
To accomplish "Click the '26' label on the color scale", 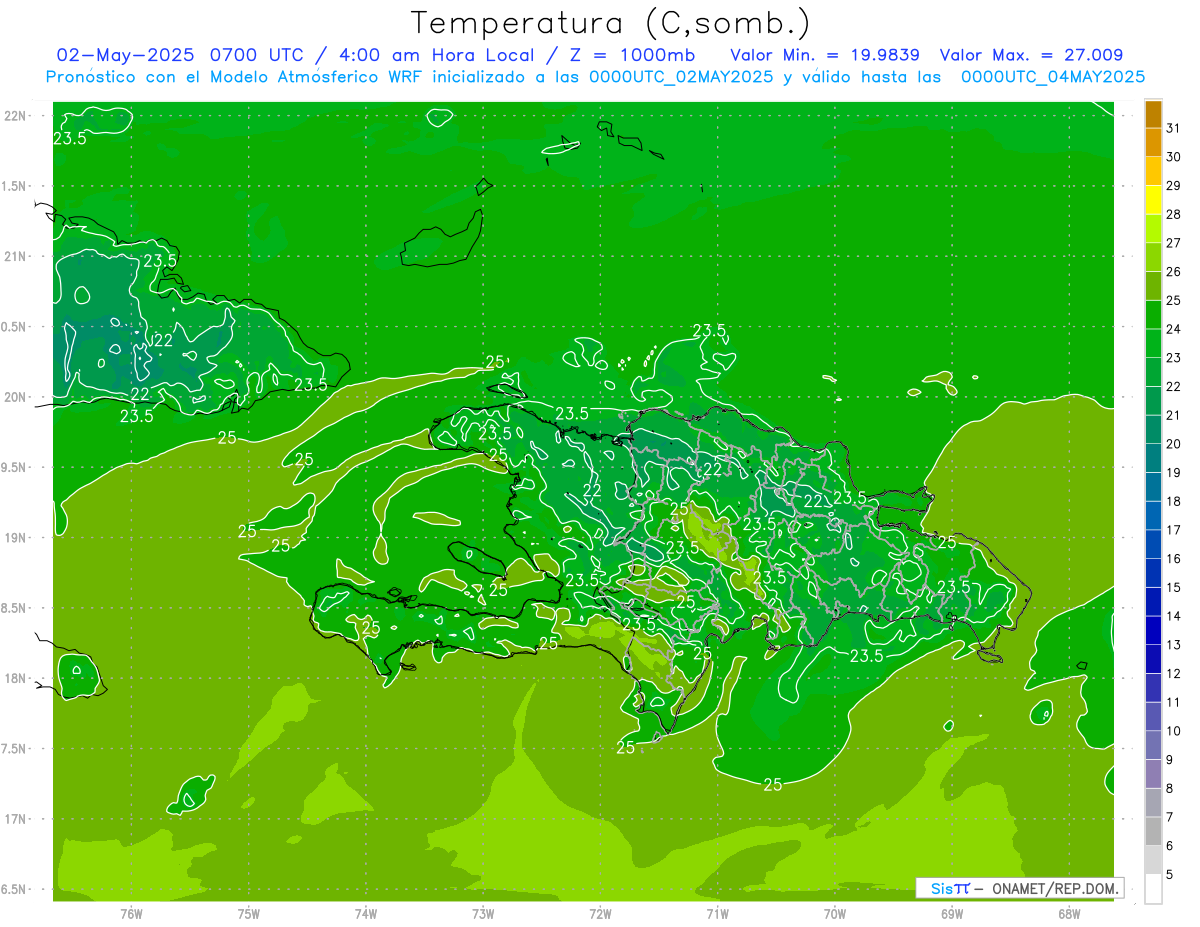I will (1174, 272).
